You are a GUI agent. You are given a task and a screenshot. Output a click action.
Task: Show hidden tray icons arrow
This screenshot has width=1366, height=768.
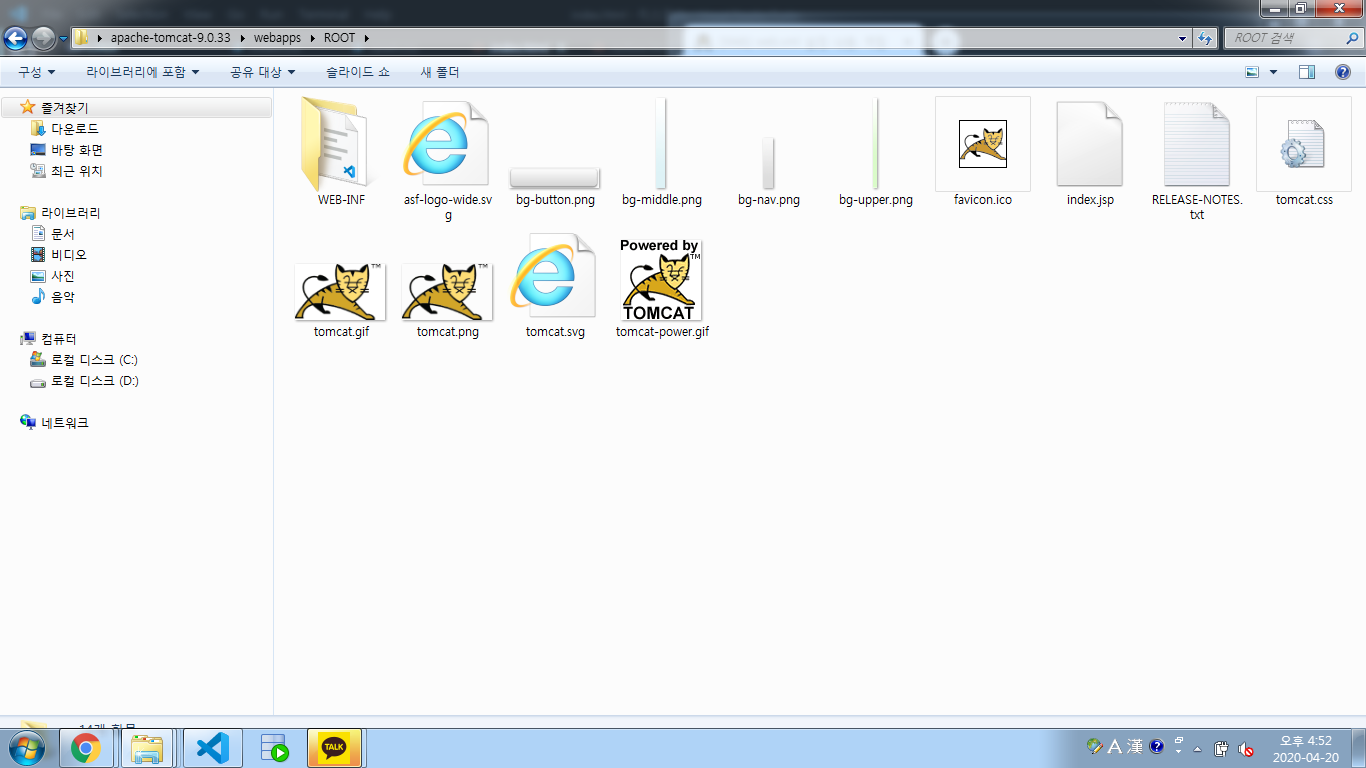click(1197, 748)
